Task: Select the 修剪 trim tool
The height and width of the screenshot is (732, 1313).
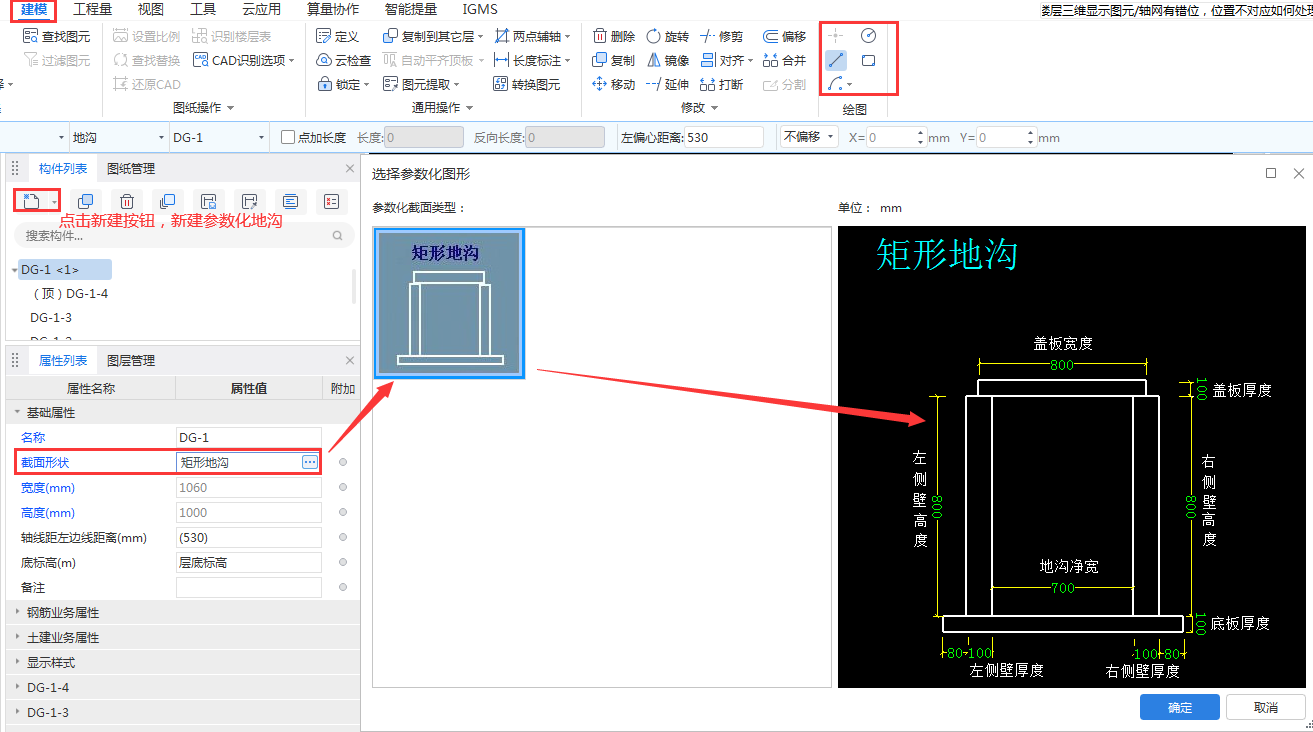Action: (x=721, y=36)
